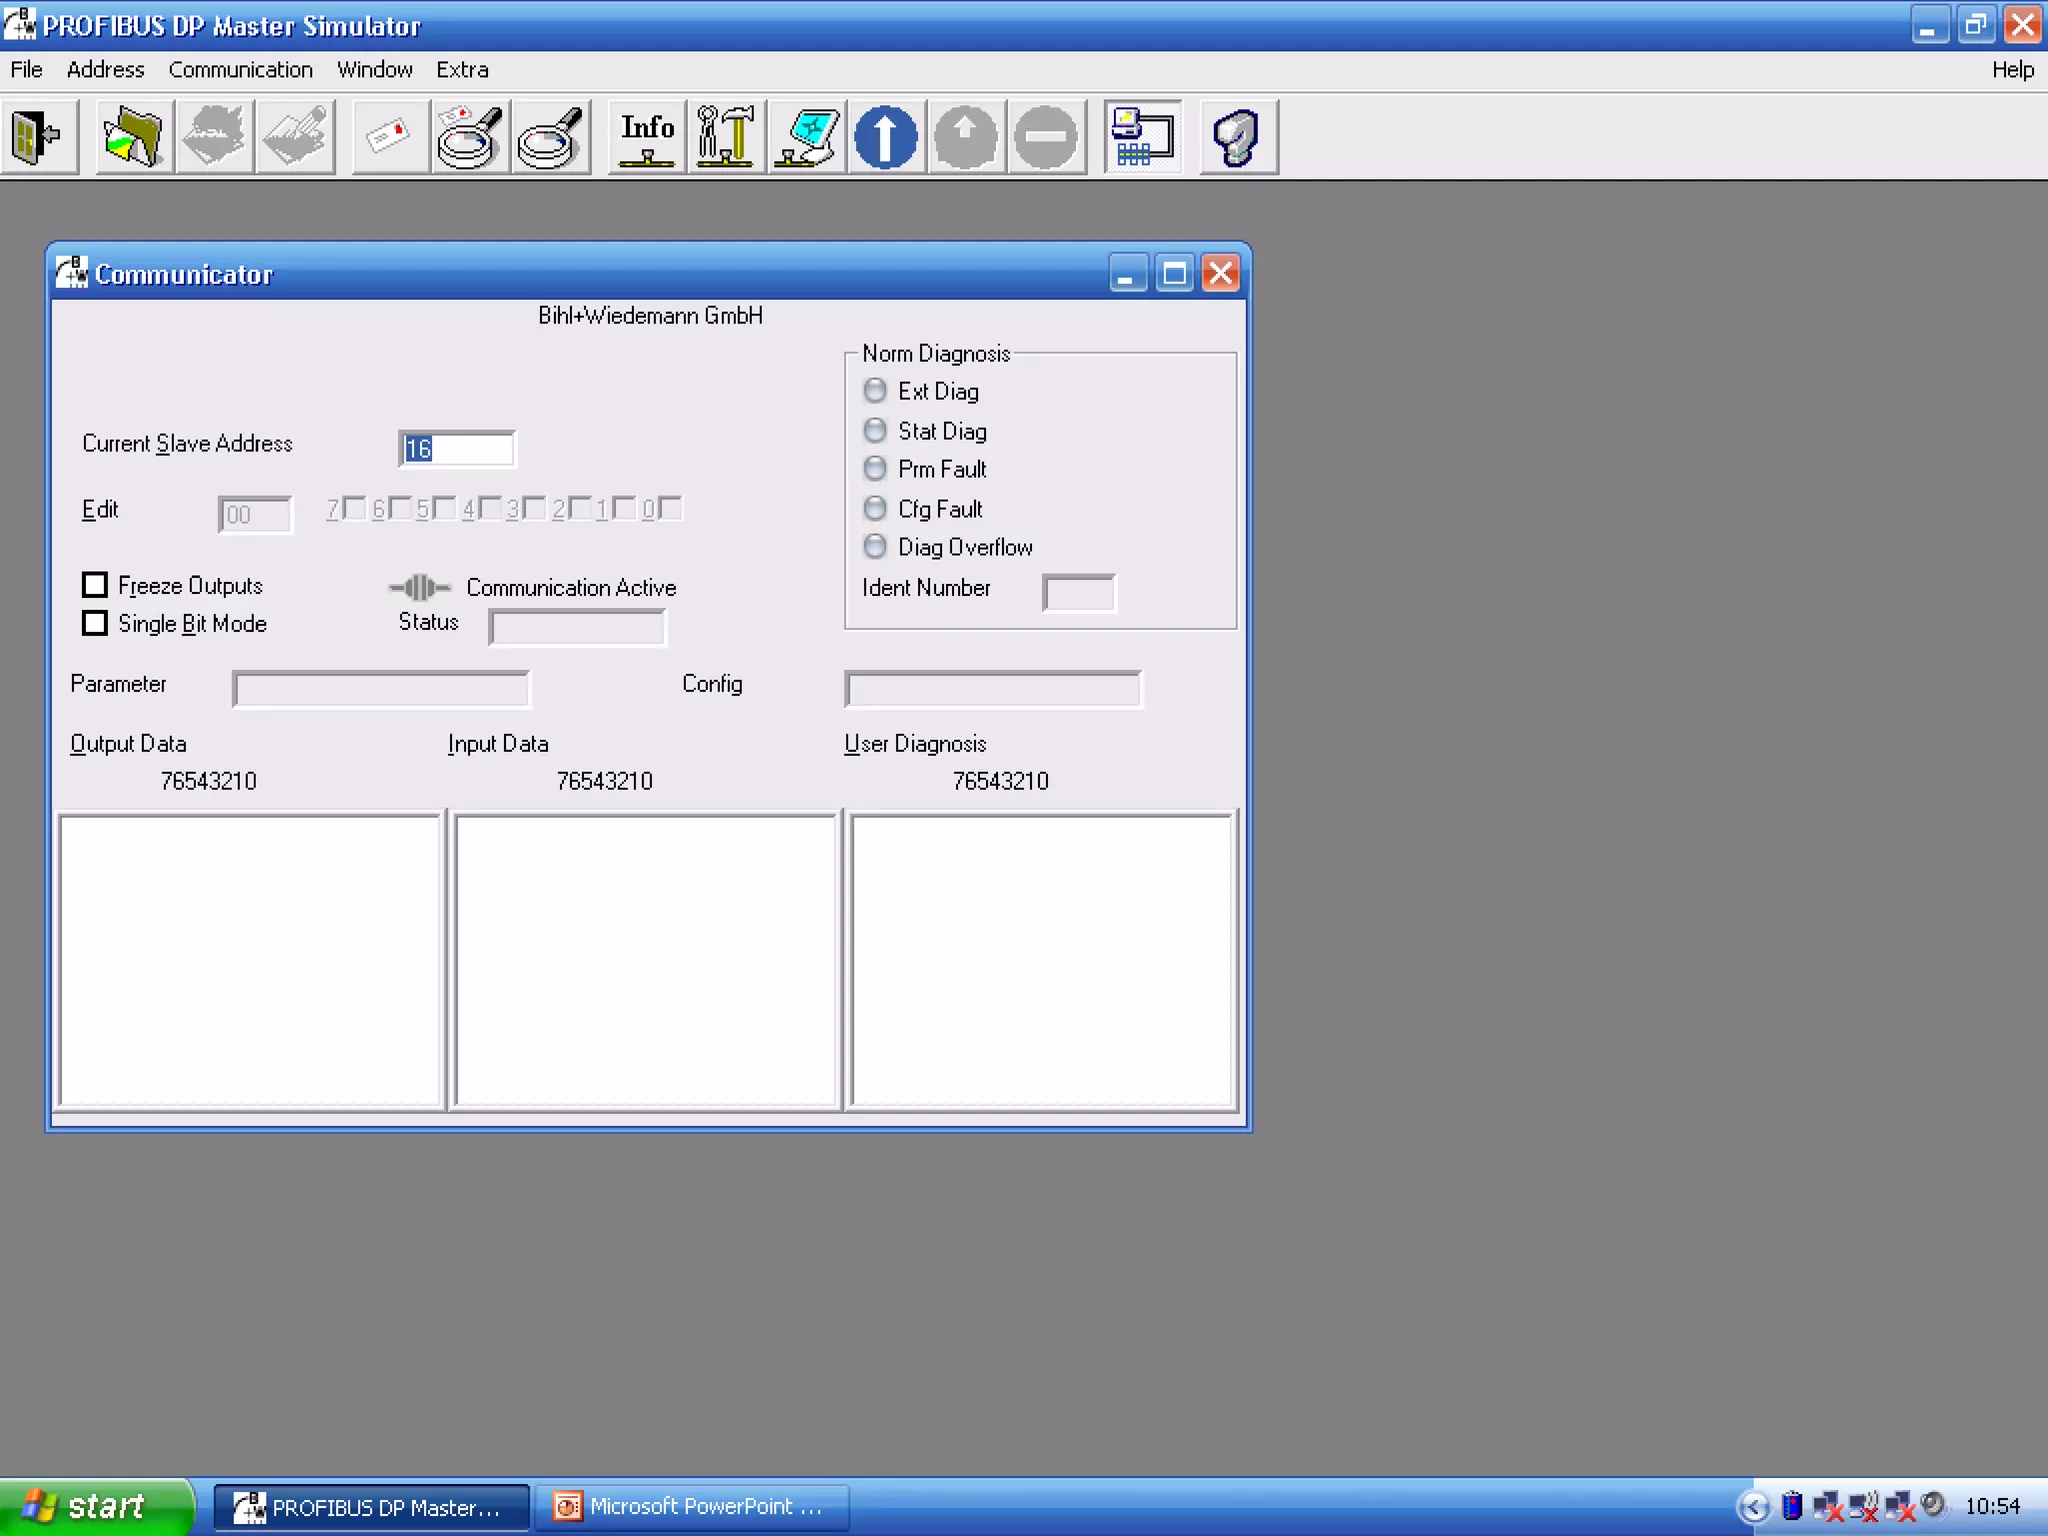Click the Current Slave Address field

pos(457,448)
